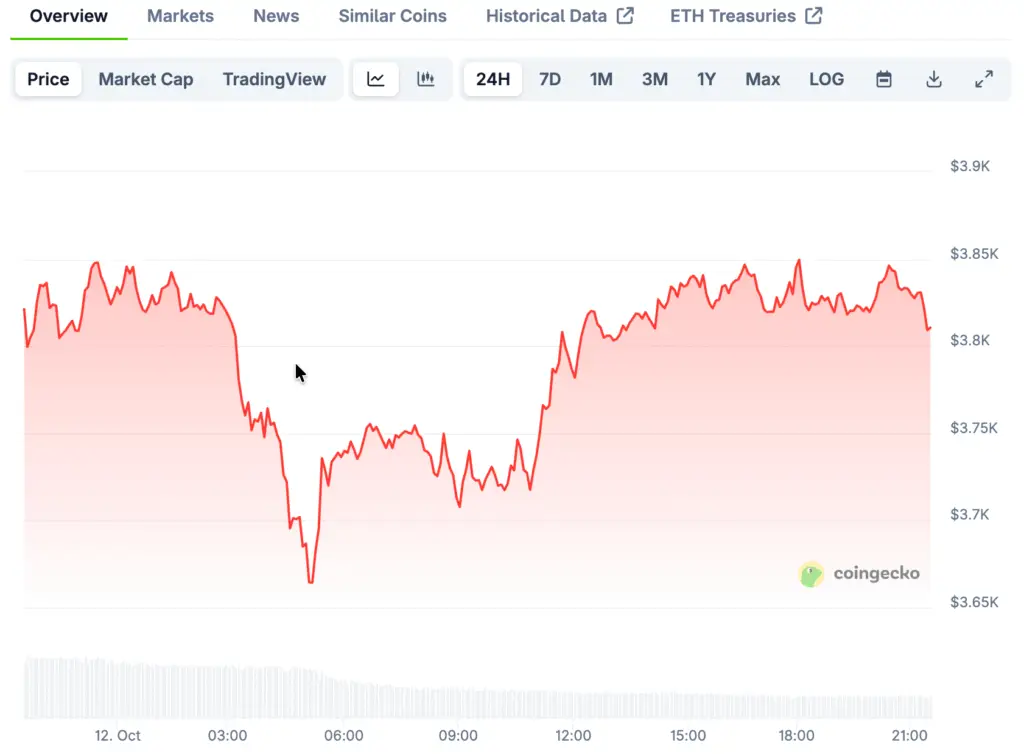Click the volume range selector strip

tap(477, 689)
